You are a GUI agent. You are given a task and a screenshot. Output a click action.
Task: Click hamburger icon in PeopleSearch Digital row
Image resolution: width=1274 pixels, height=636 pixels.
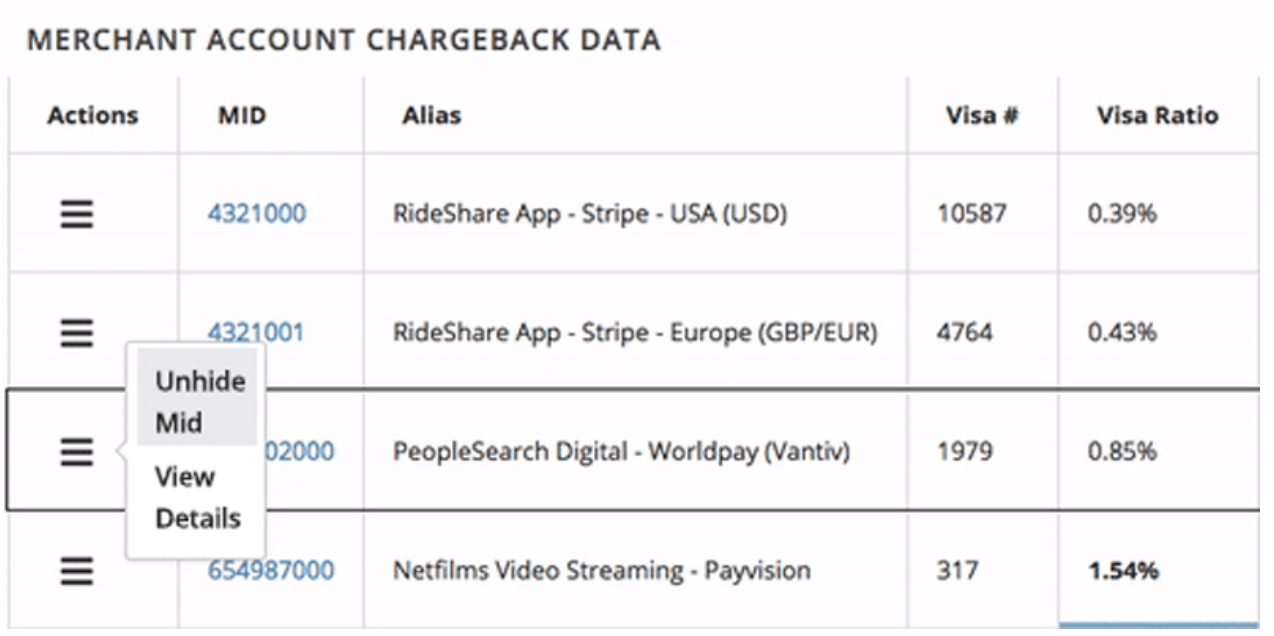pos(77,452)
